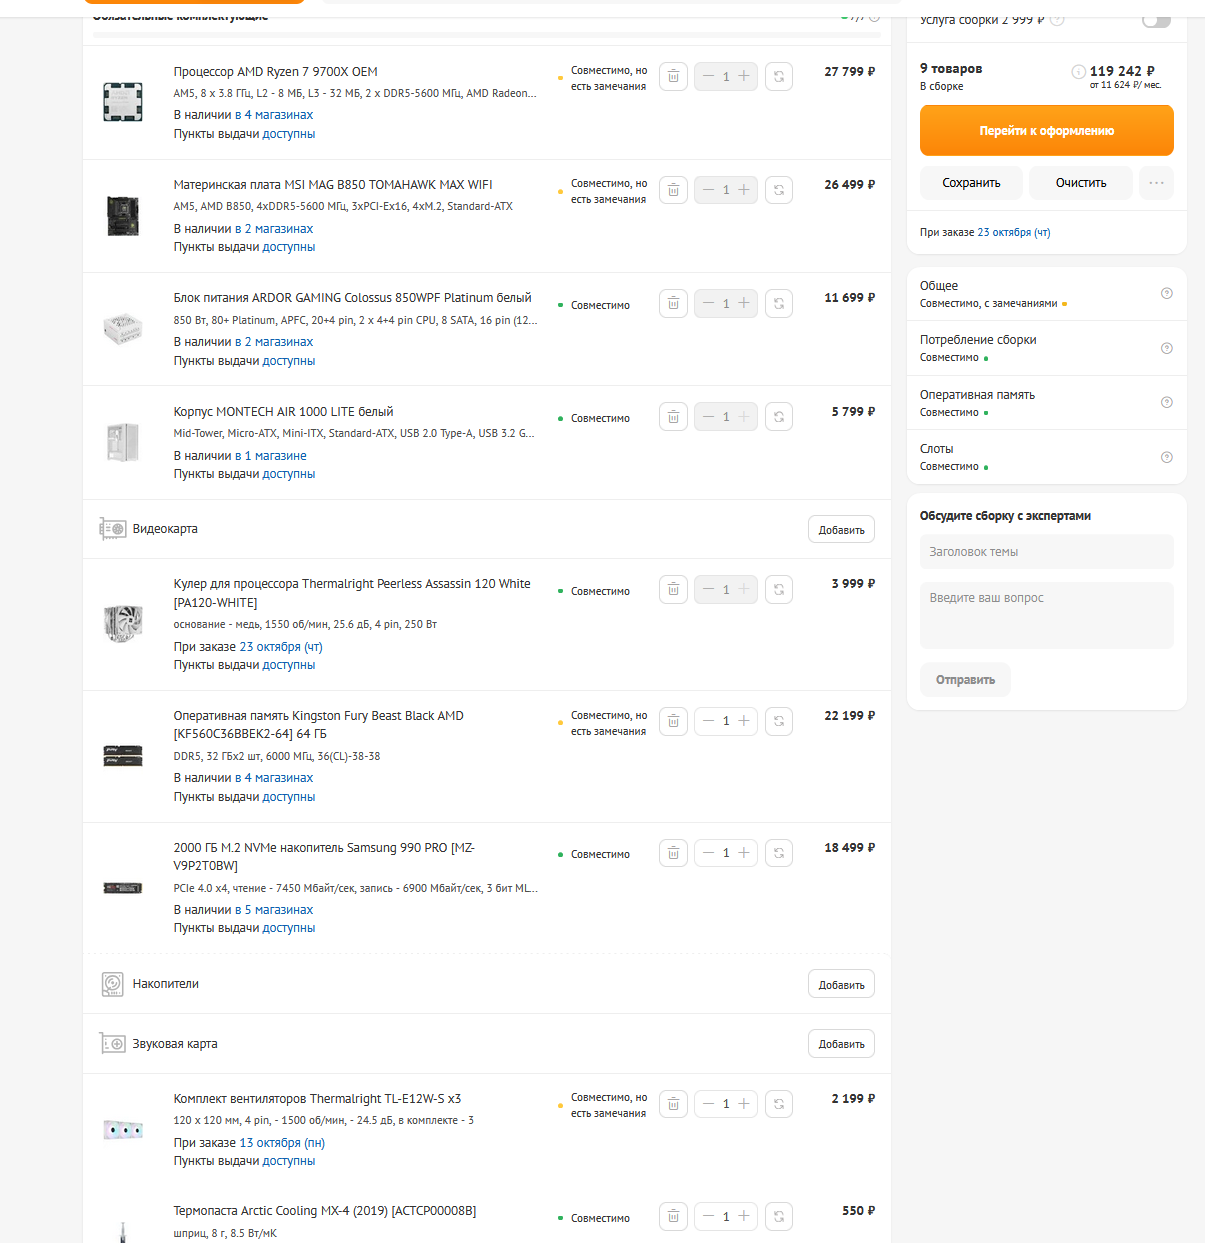1205x1243 pixels.
Task: Focus the Заголовок темы input field
Action: tap(1046, 552)
